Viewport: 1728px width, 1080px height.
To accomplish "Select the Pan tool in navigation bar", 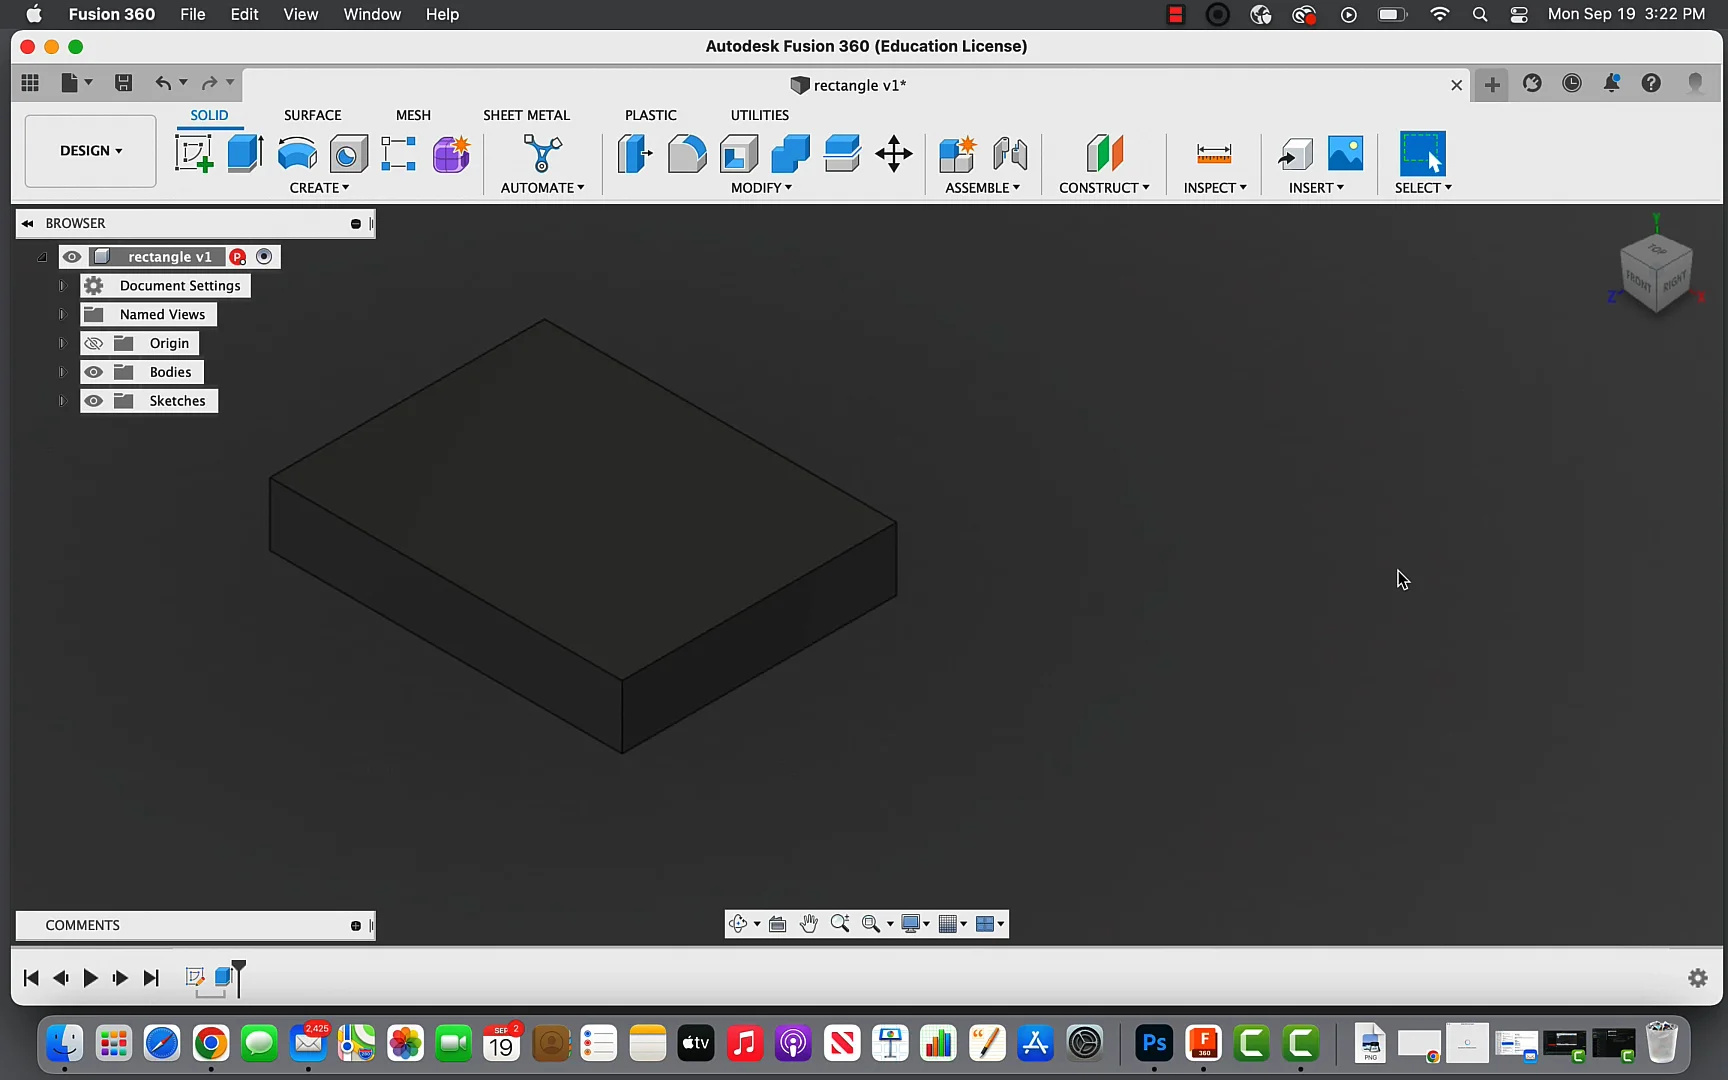I will (809, 923).
